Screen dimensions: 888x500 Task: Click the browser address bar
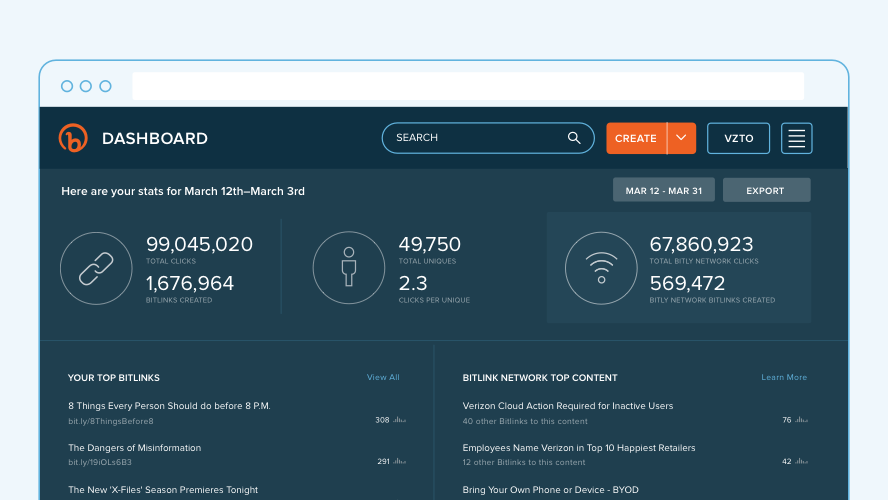click(468, 86)
